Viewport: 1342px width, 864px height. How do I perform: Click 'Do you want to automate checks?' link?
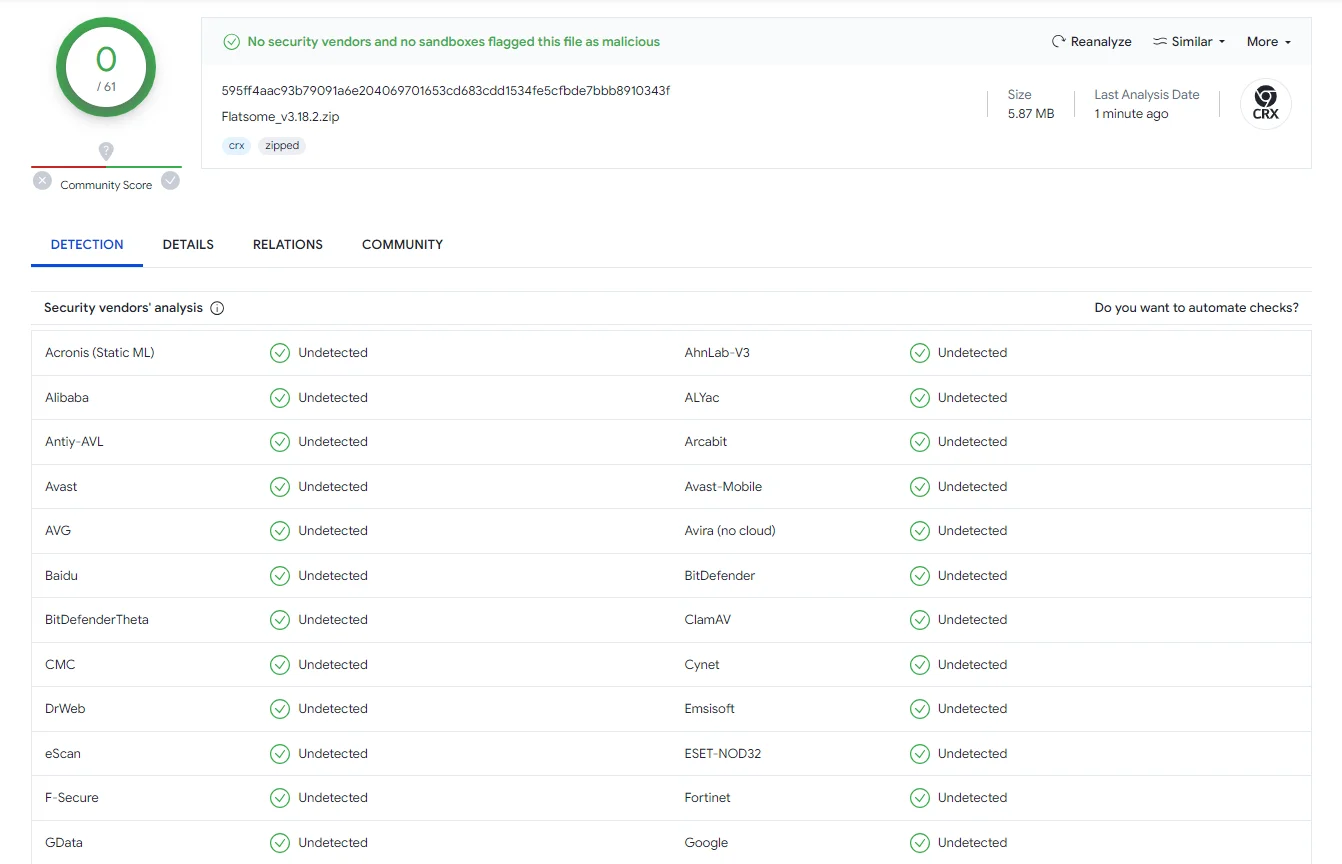[1197, 308]
